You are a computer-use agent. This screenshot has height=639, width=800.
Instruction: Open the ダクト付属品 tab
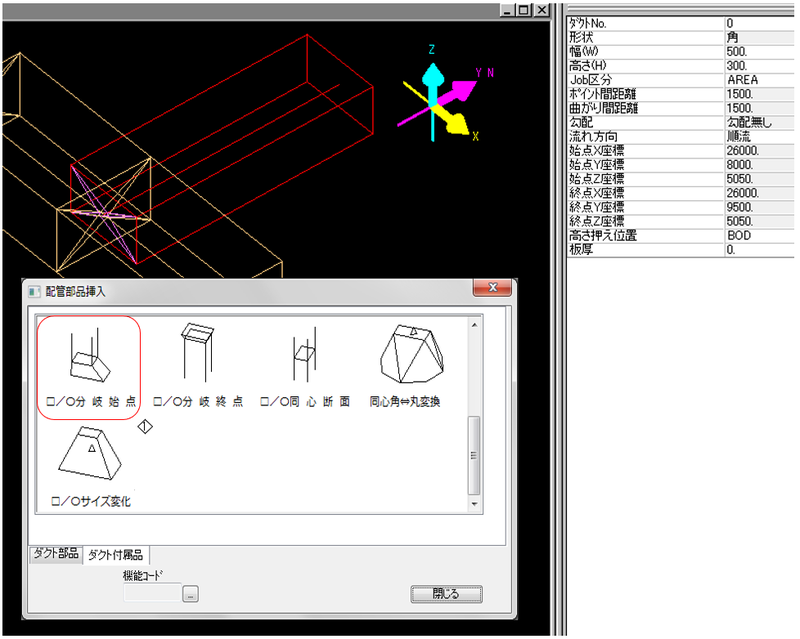116,554
